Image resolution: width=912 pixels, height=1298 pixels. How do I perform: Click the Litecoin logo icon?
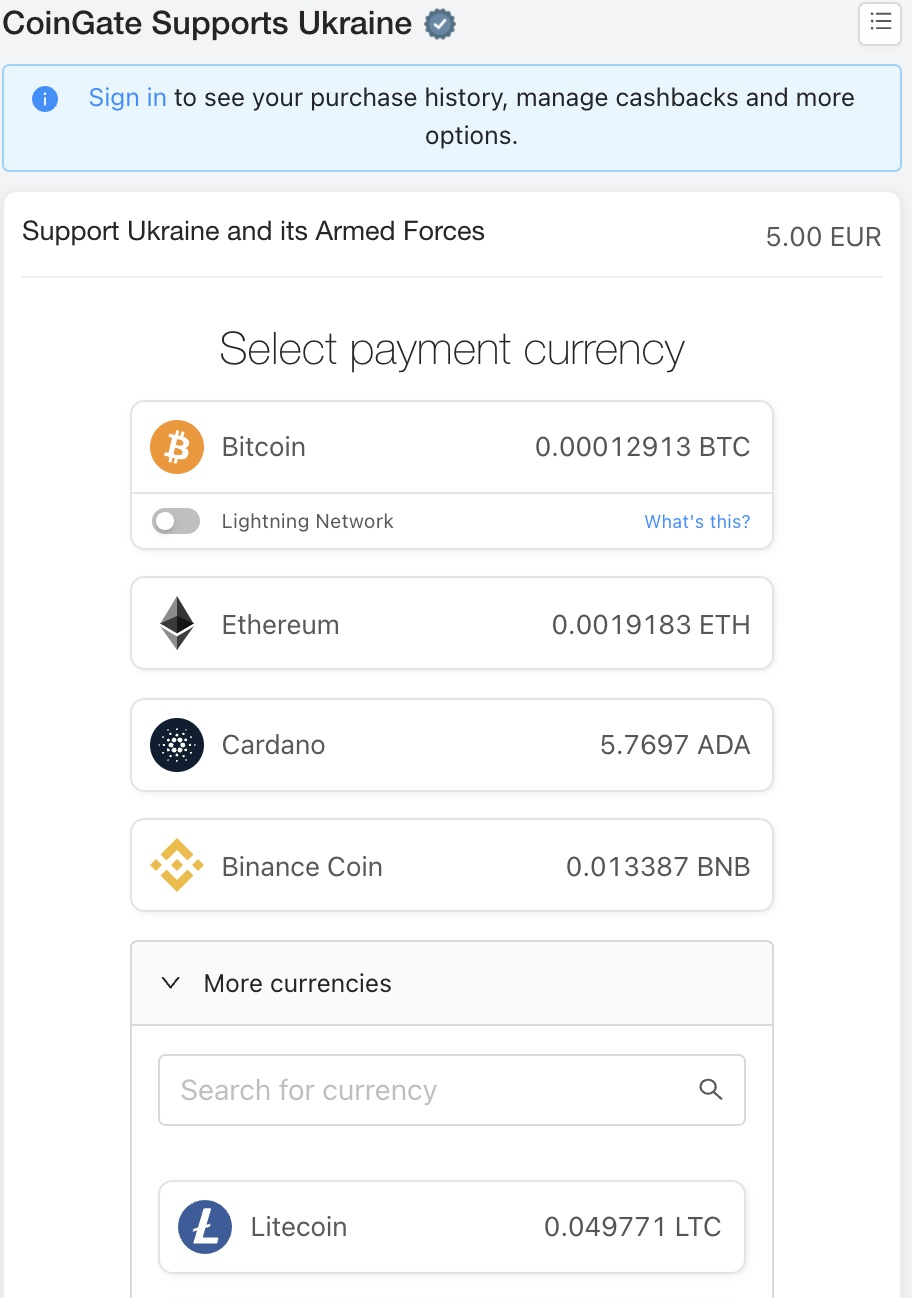pyautogui.click(x=205, y=1227)
